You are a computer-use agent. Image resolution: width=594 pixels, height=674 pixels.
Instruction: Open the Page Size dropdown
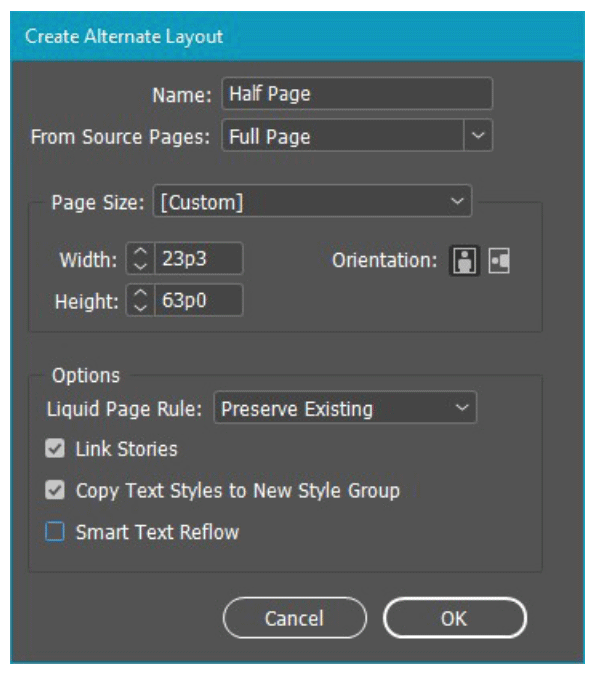(x=312, y=201)
